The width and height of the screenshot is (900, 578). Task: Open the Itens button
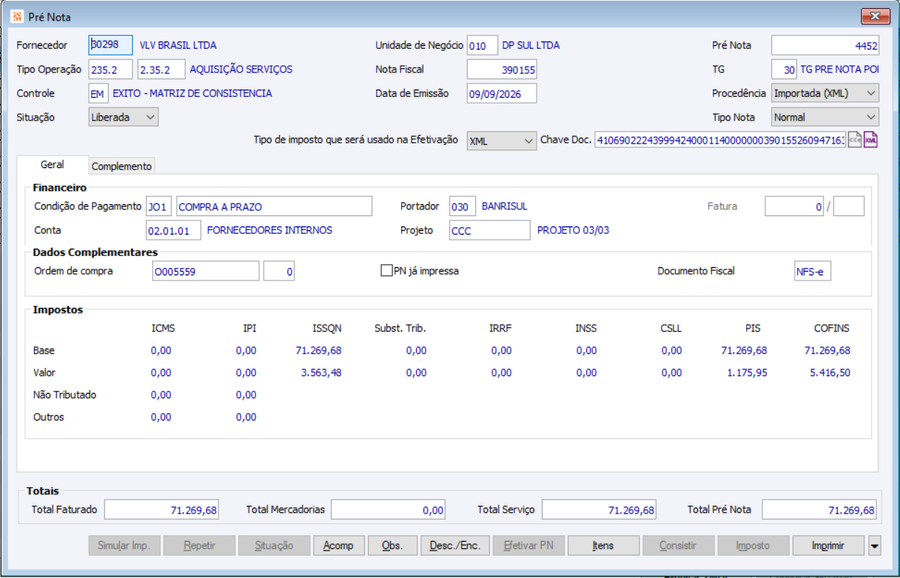603,545
